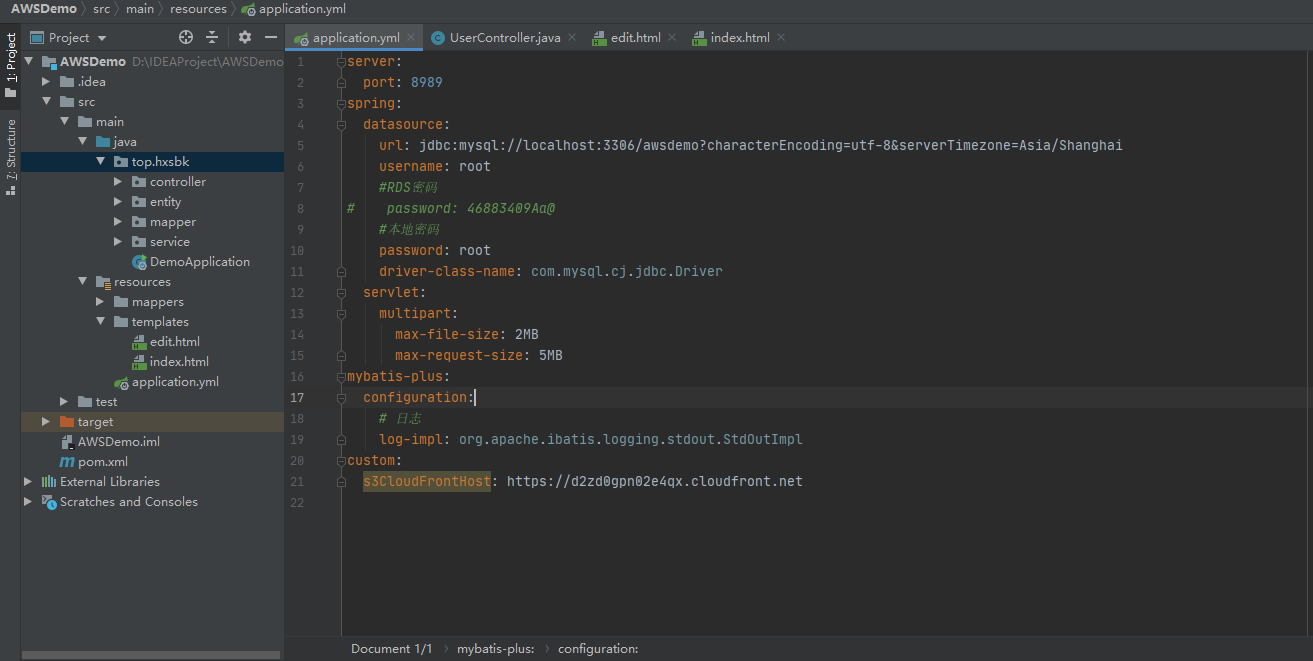
Task: Click Document 1/1 in the bottom breadcrumb
Action: pyautogui.click(x=392, y=649)
